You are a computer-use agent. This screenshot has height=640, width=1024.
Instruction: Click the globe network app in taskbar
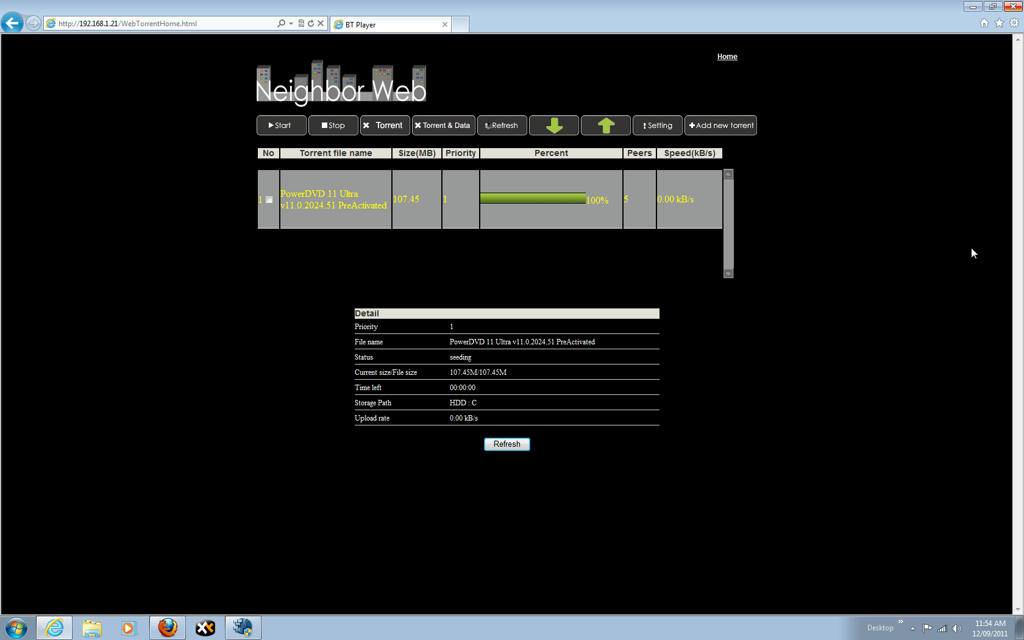[243, 628]
